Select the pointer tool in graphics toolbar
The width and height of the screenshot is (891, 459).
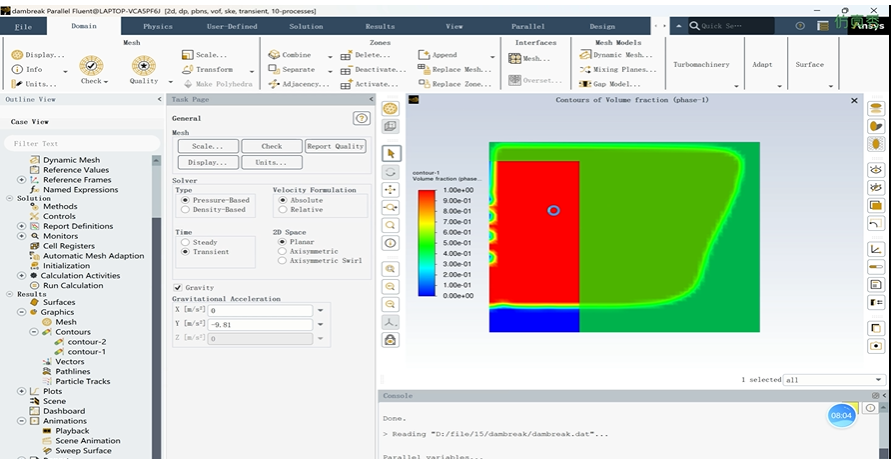coord(390,153)
